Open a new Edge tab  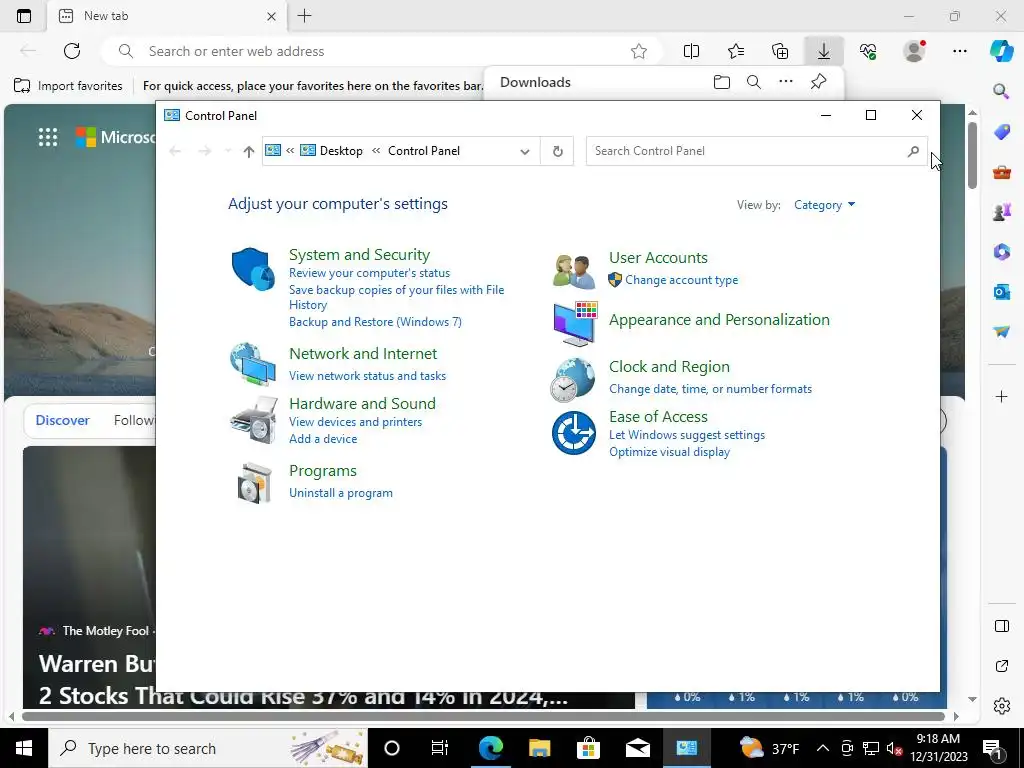tap(304, 16)
